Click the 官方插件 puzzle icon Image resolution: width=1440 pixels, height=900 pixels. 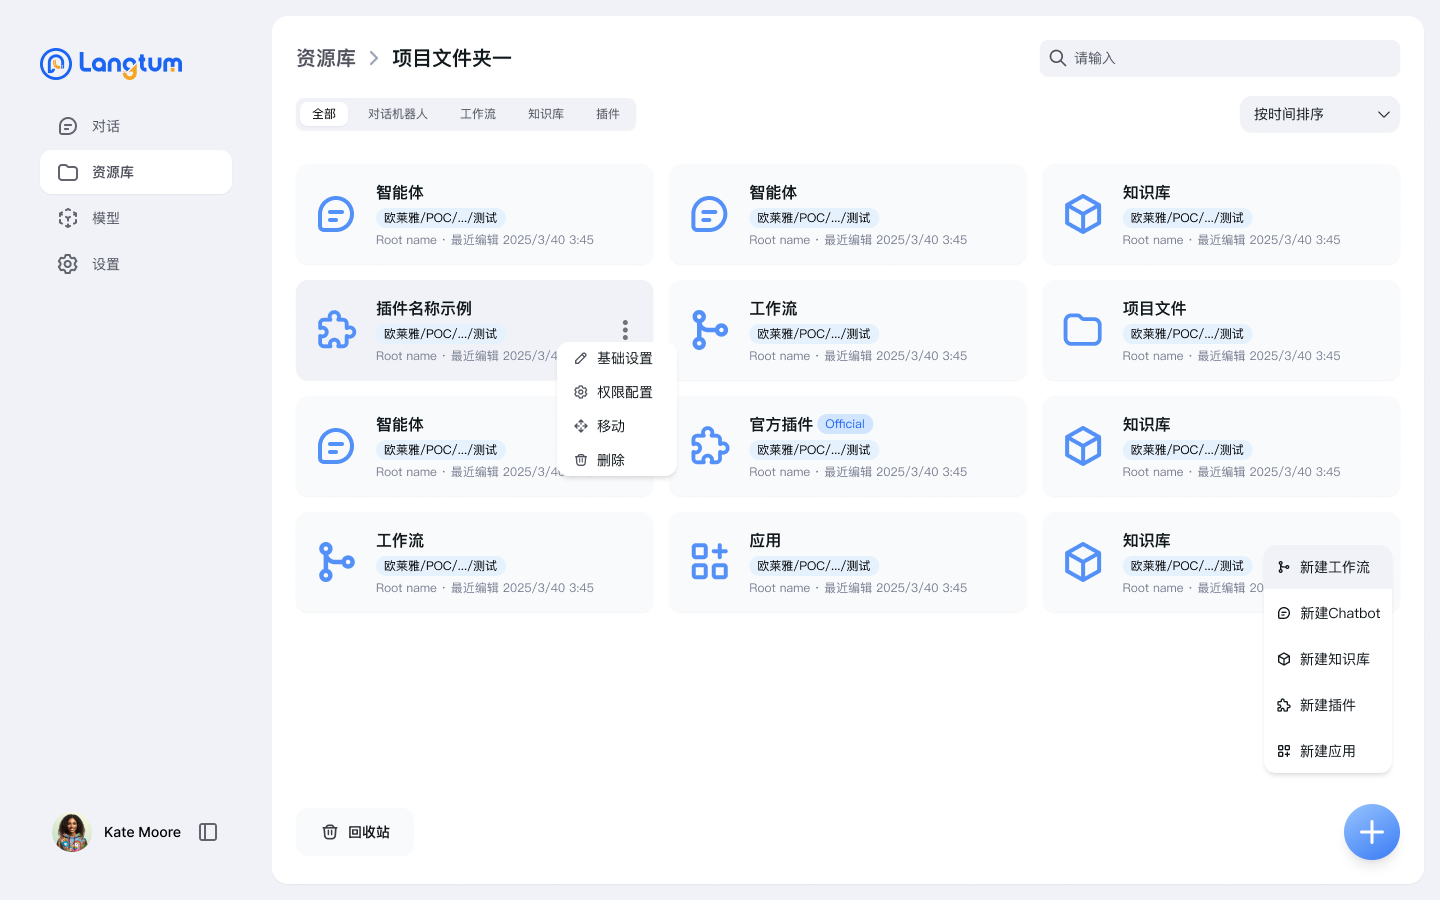[709, 446]
